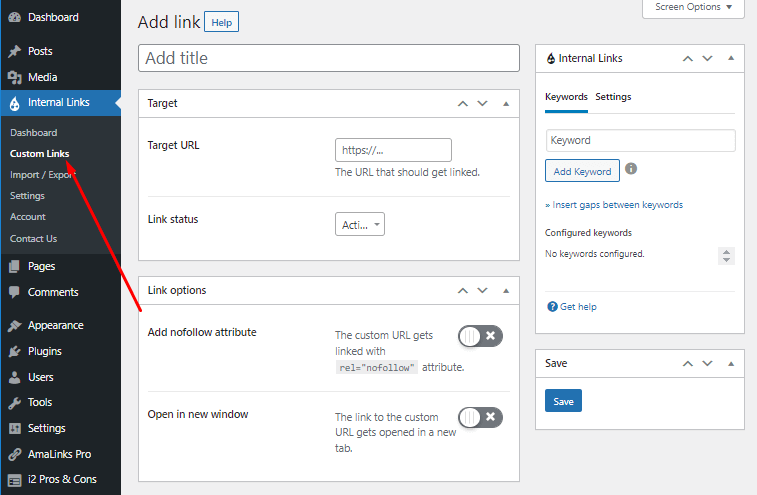757x495 pixels.
Task: Click the Add Keyword button
Action: pos(582,171)
